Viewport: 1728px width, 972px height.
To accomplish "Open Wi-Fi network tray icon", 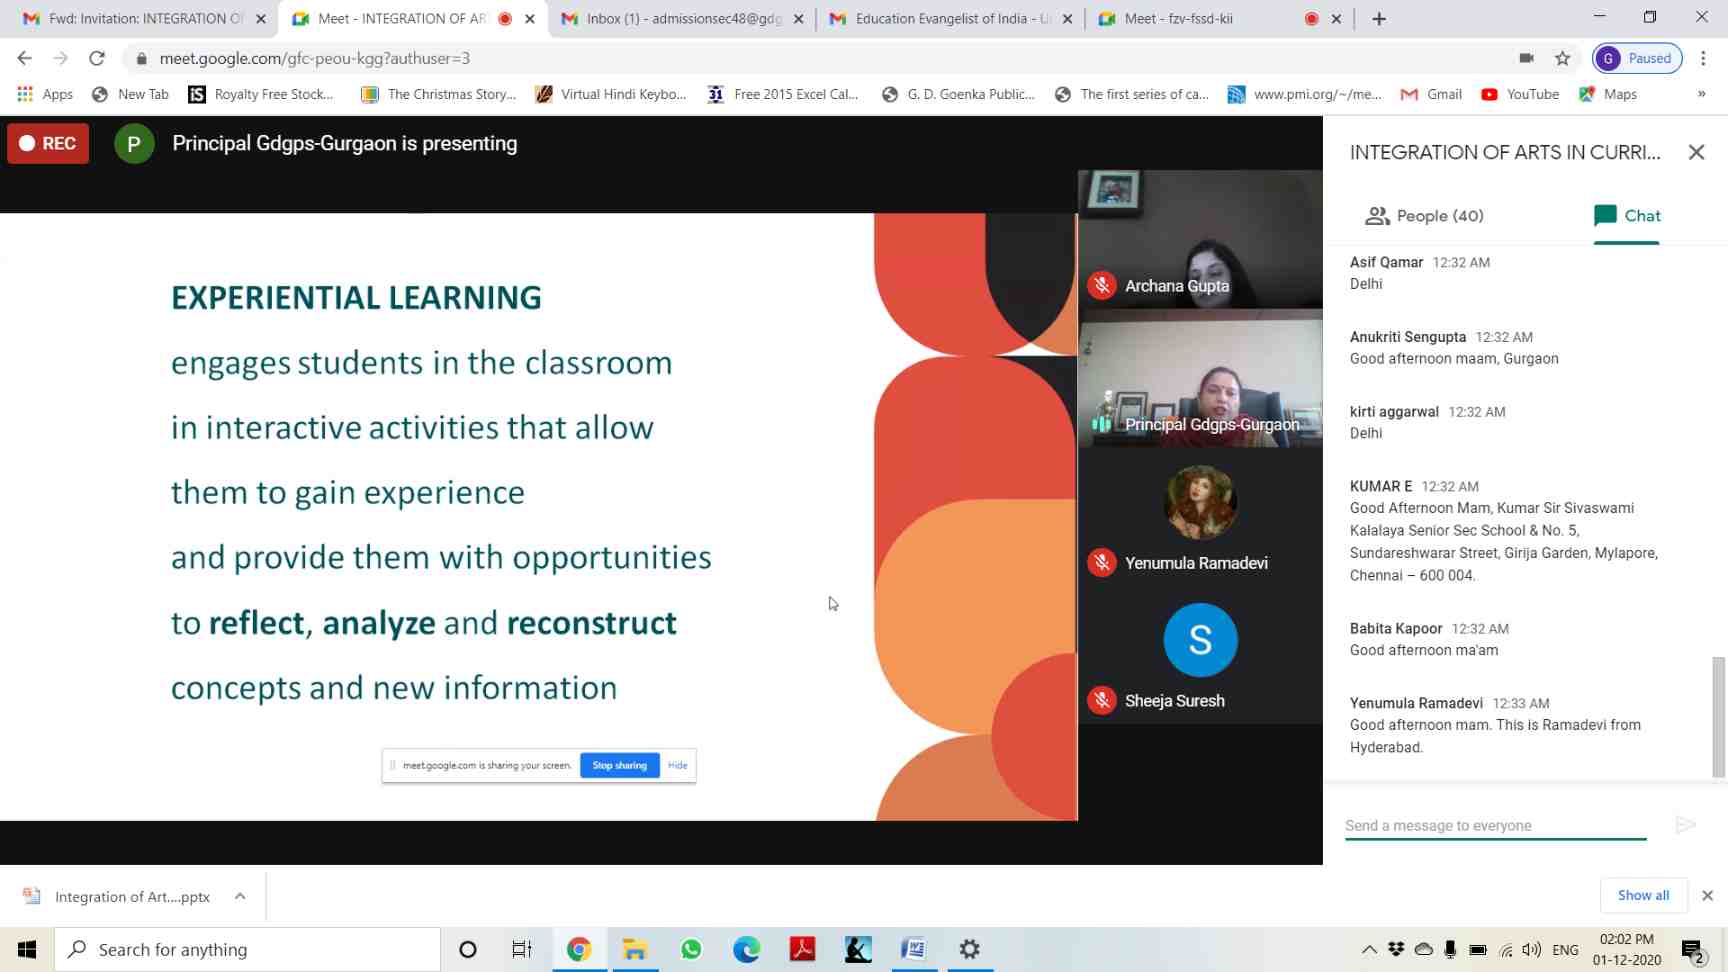I will click(x=1506, y=950).
